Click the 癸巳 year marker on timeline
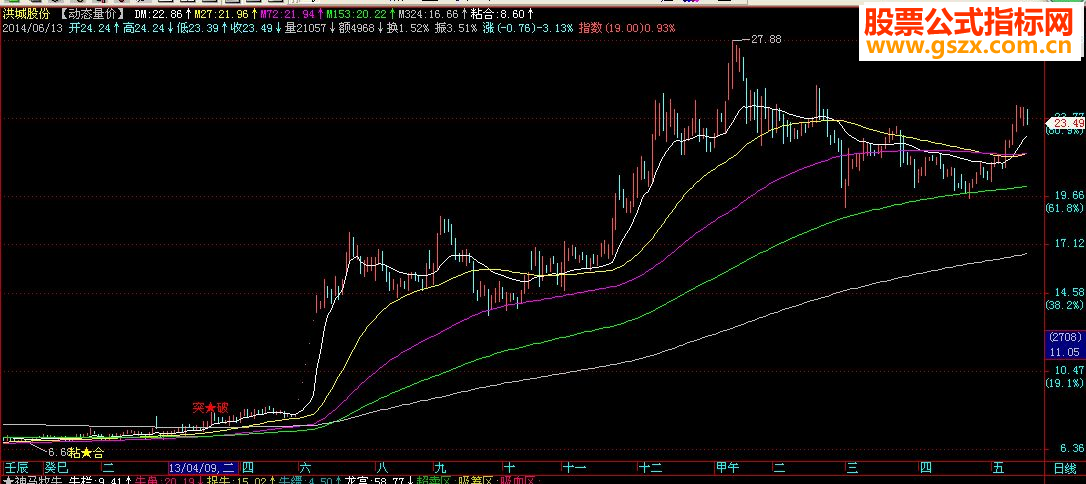 [x=57, y=468]
